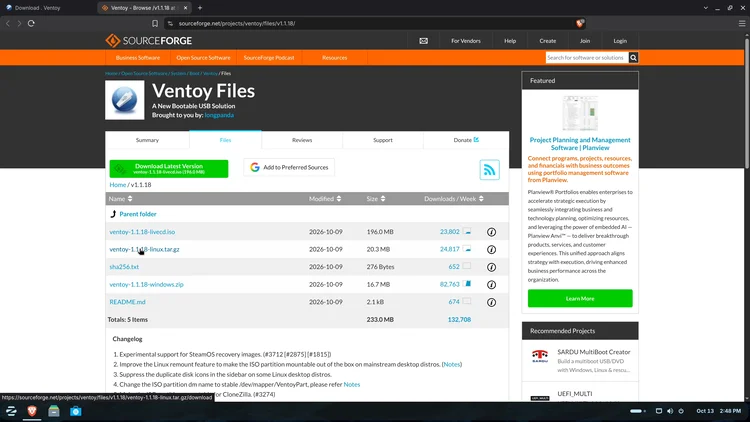Go to Parent folder
750x422 pixels.
point(138,214)
